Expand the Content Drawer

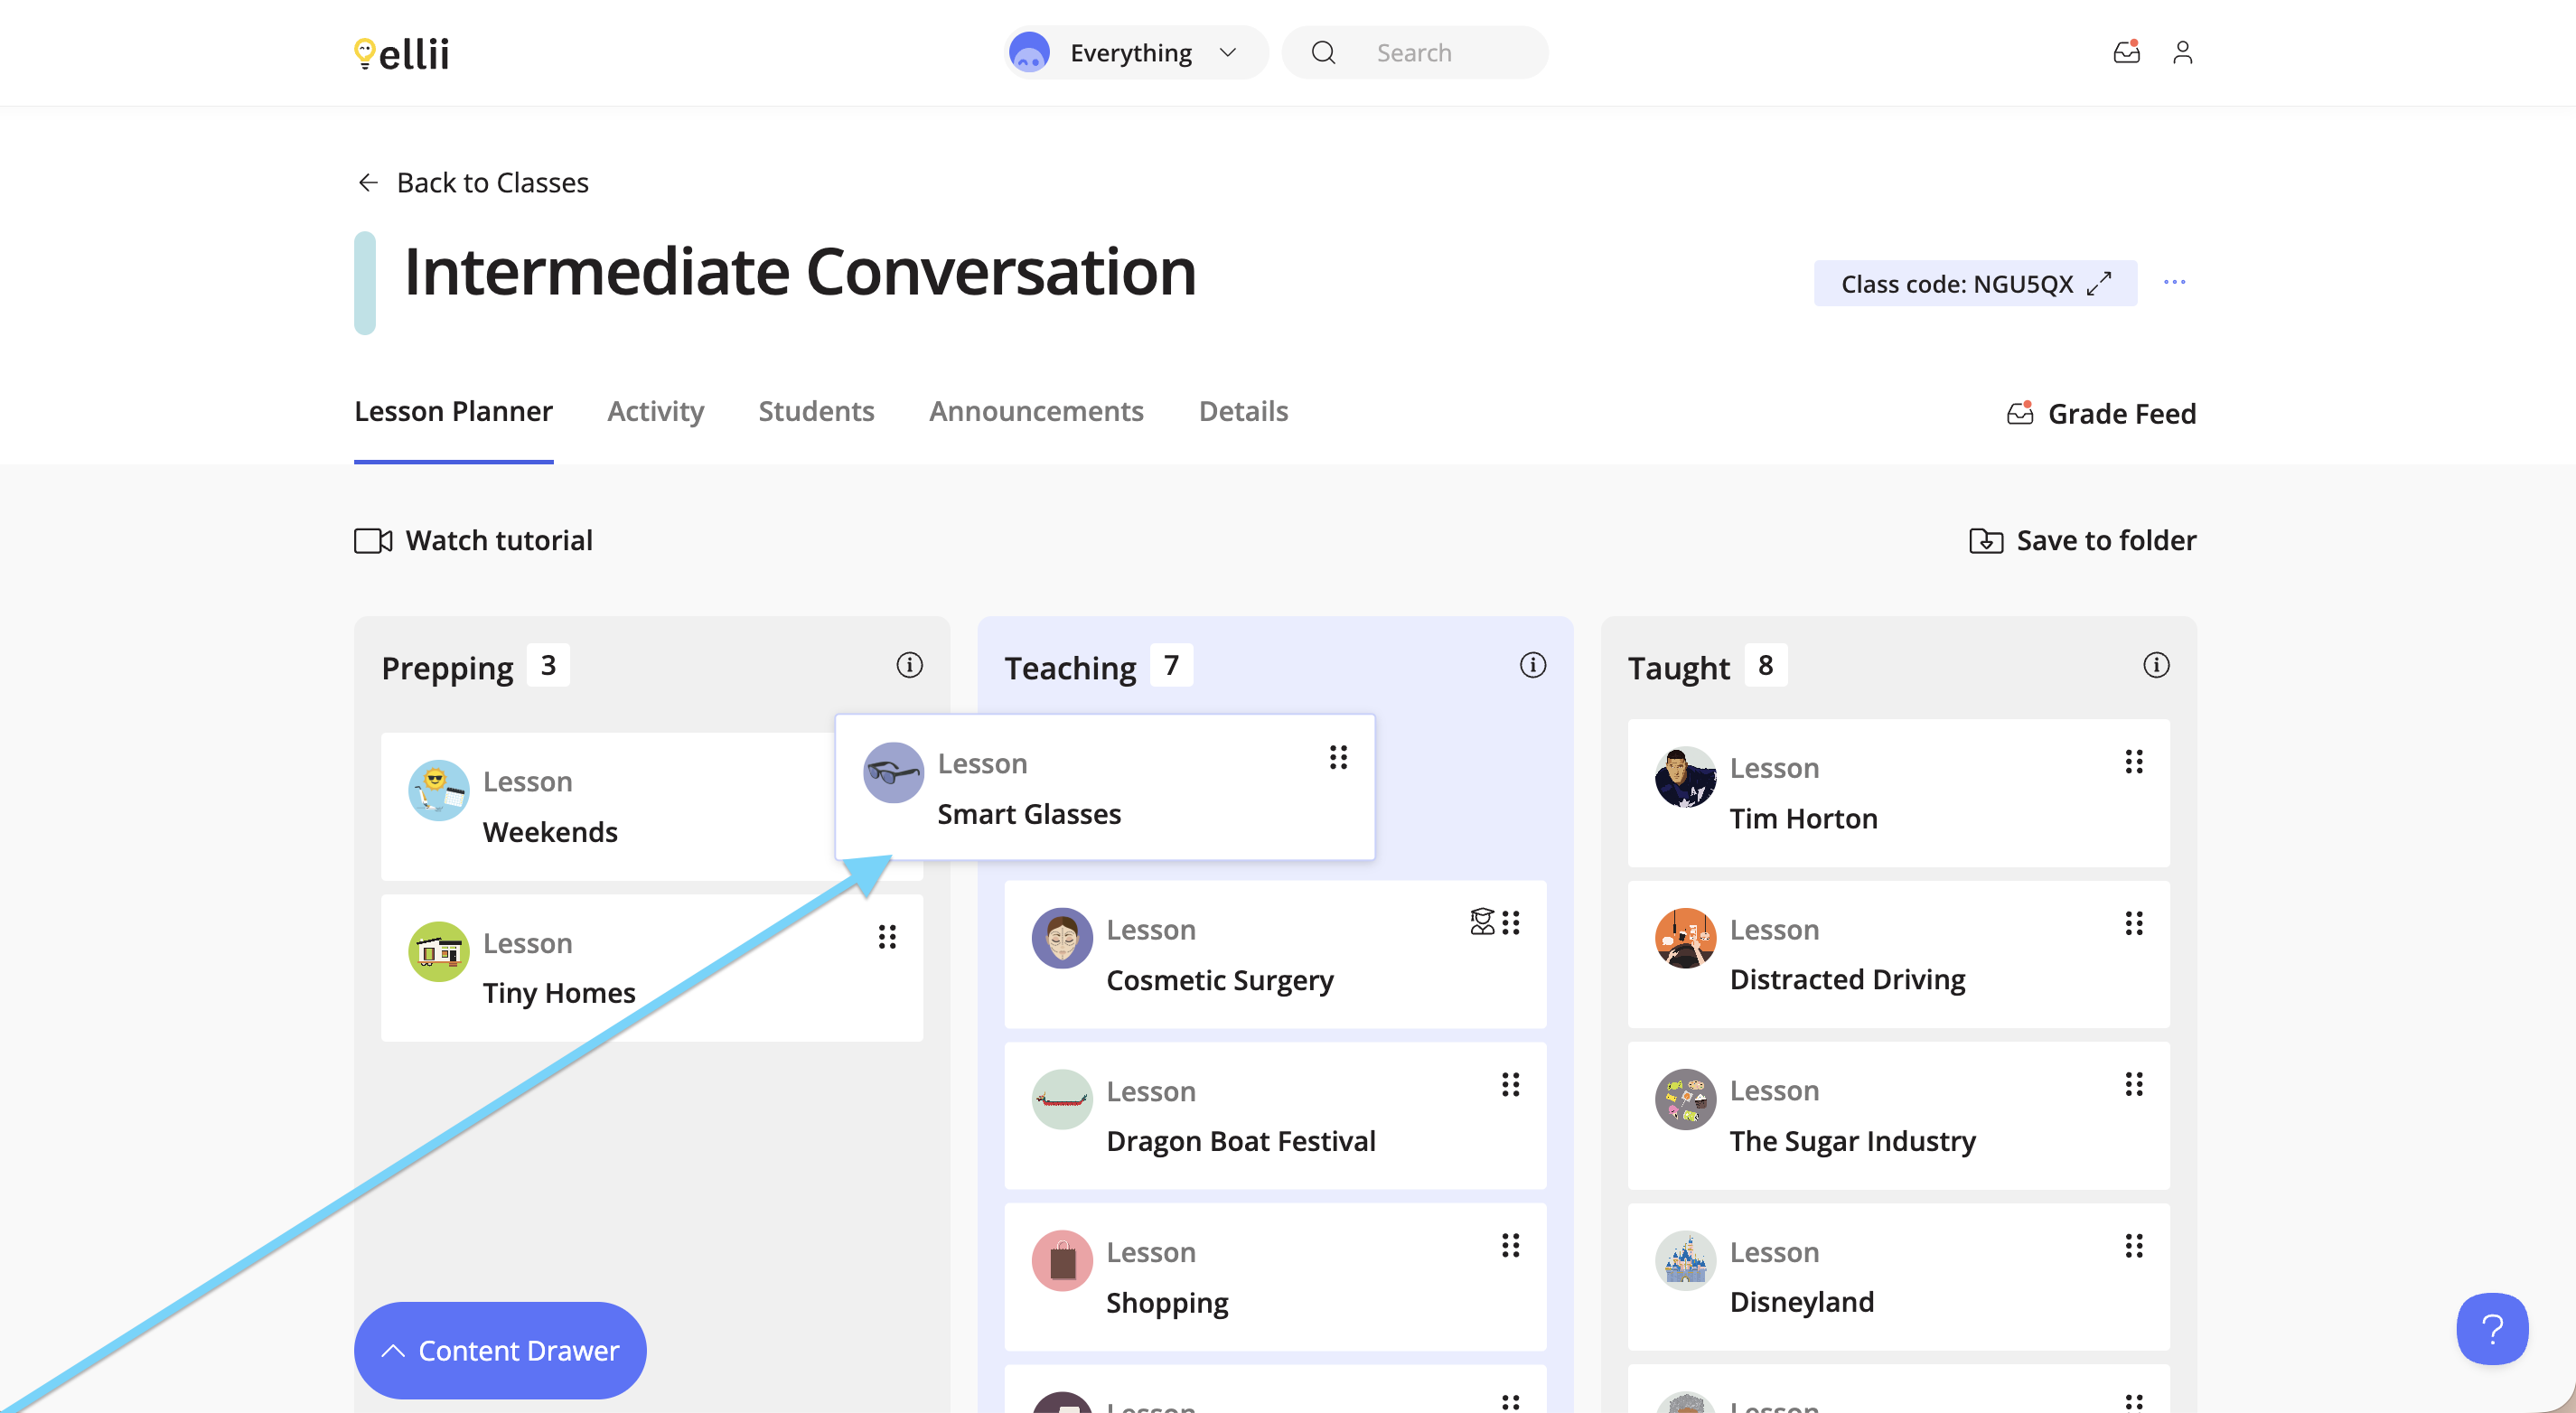click(x=500, y=1350)
